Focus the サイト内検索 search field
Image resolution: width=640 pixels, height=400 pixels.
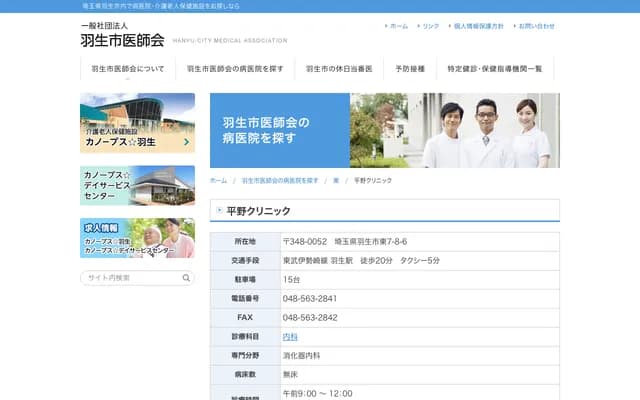[130, 278]
